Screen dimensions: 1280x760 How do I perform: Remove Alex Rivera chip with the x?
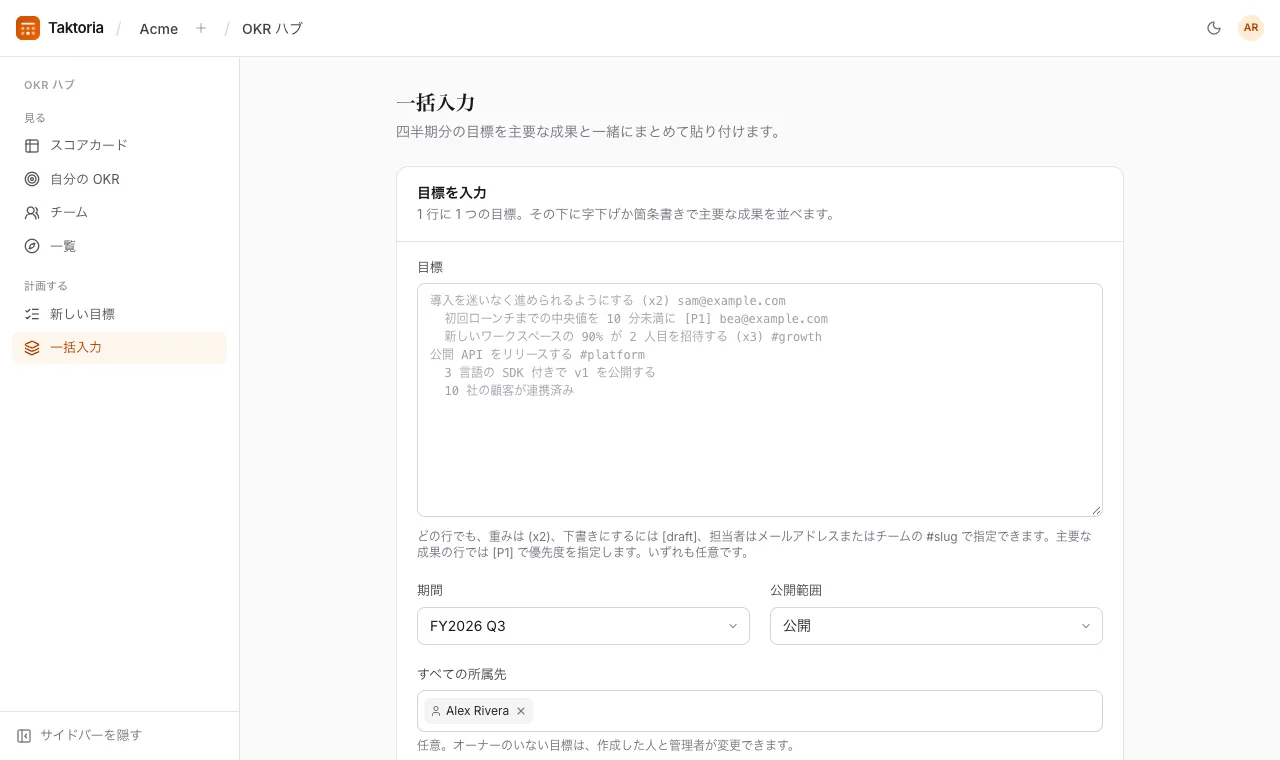(x=521, y=711)
